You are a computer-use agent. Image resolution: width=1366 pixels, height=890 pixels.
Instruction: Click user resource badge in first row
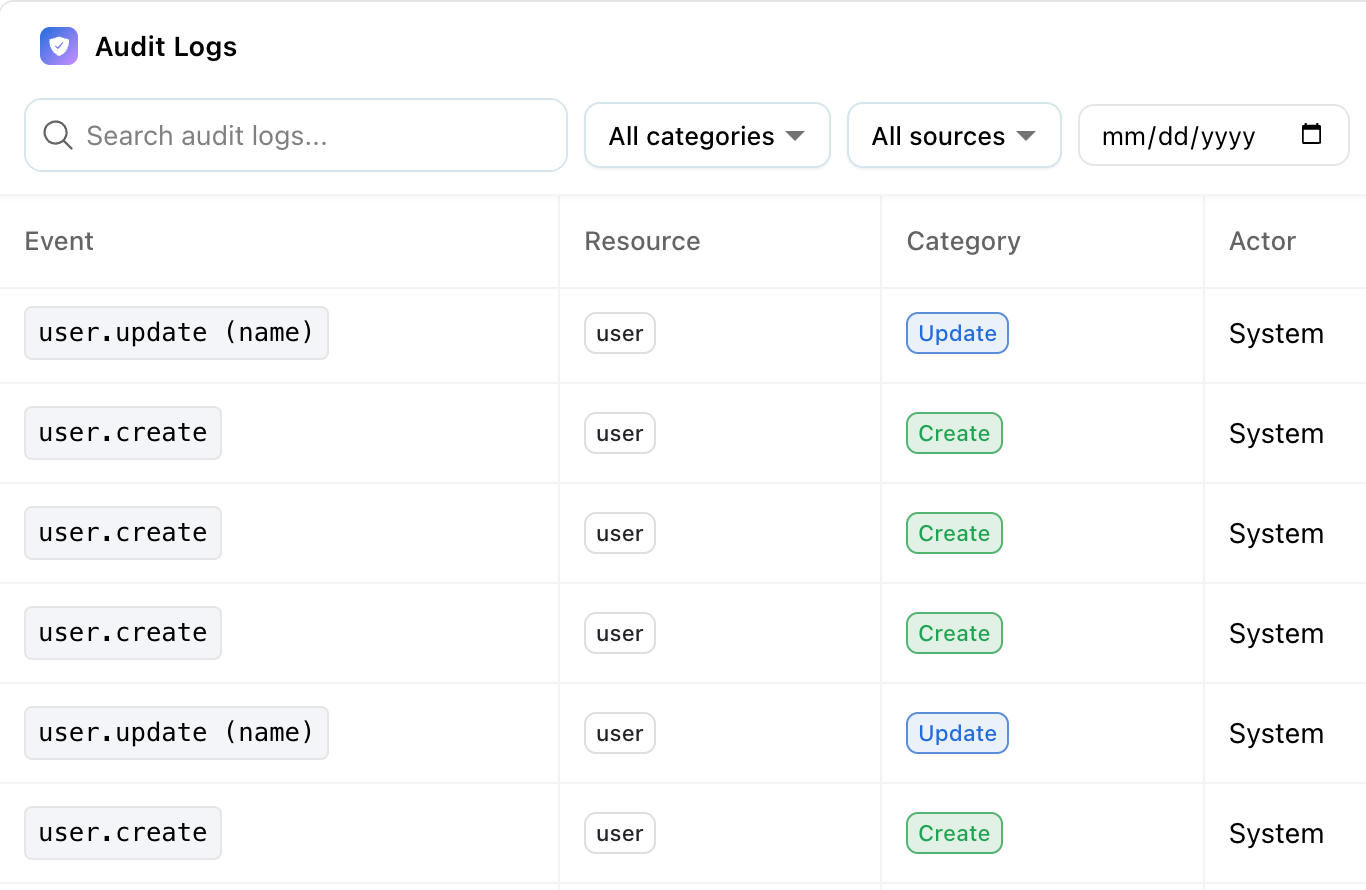pyautogui.click(x=619, y=333)
